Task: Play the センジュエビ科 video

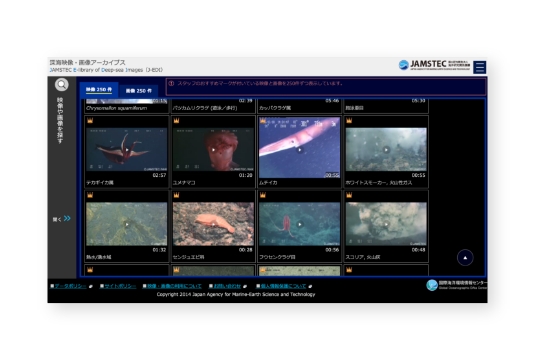Action: 213,224
